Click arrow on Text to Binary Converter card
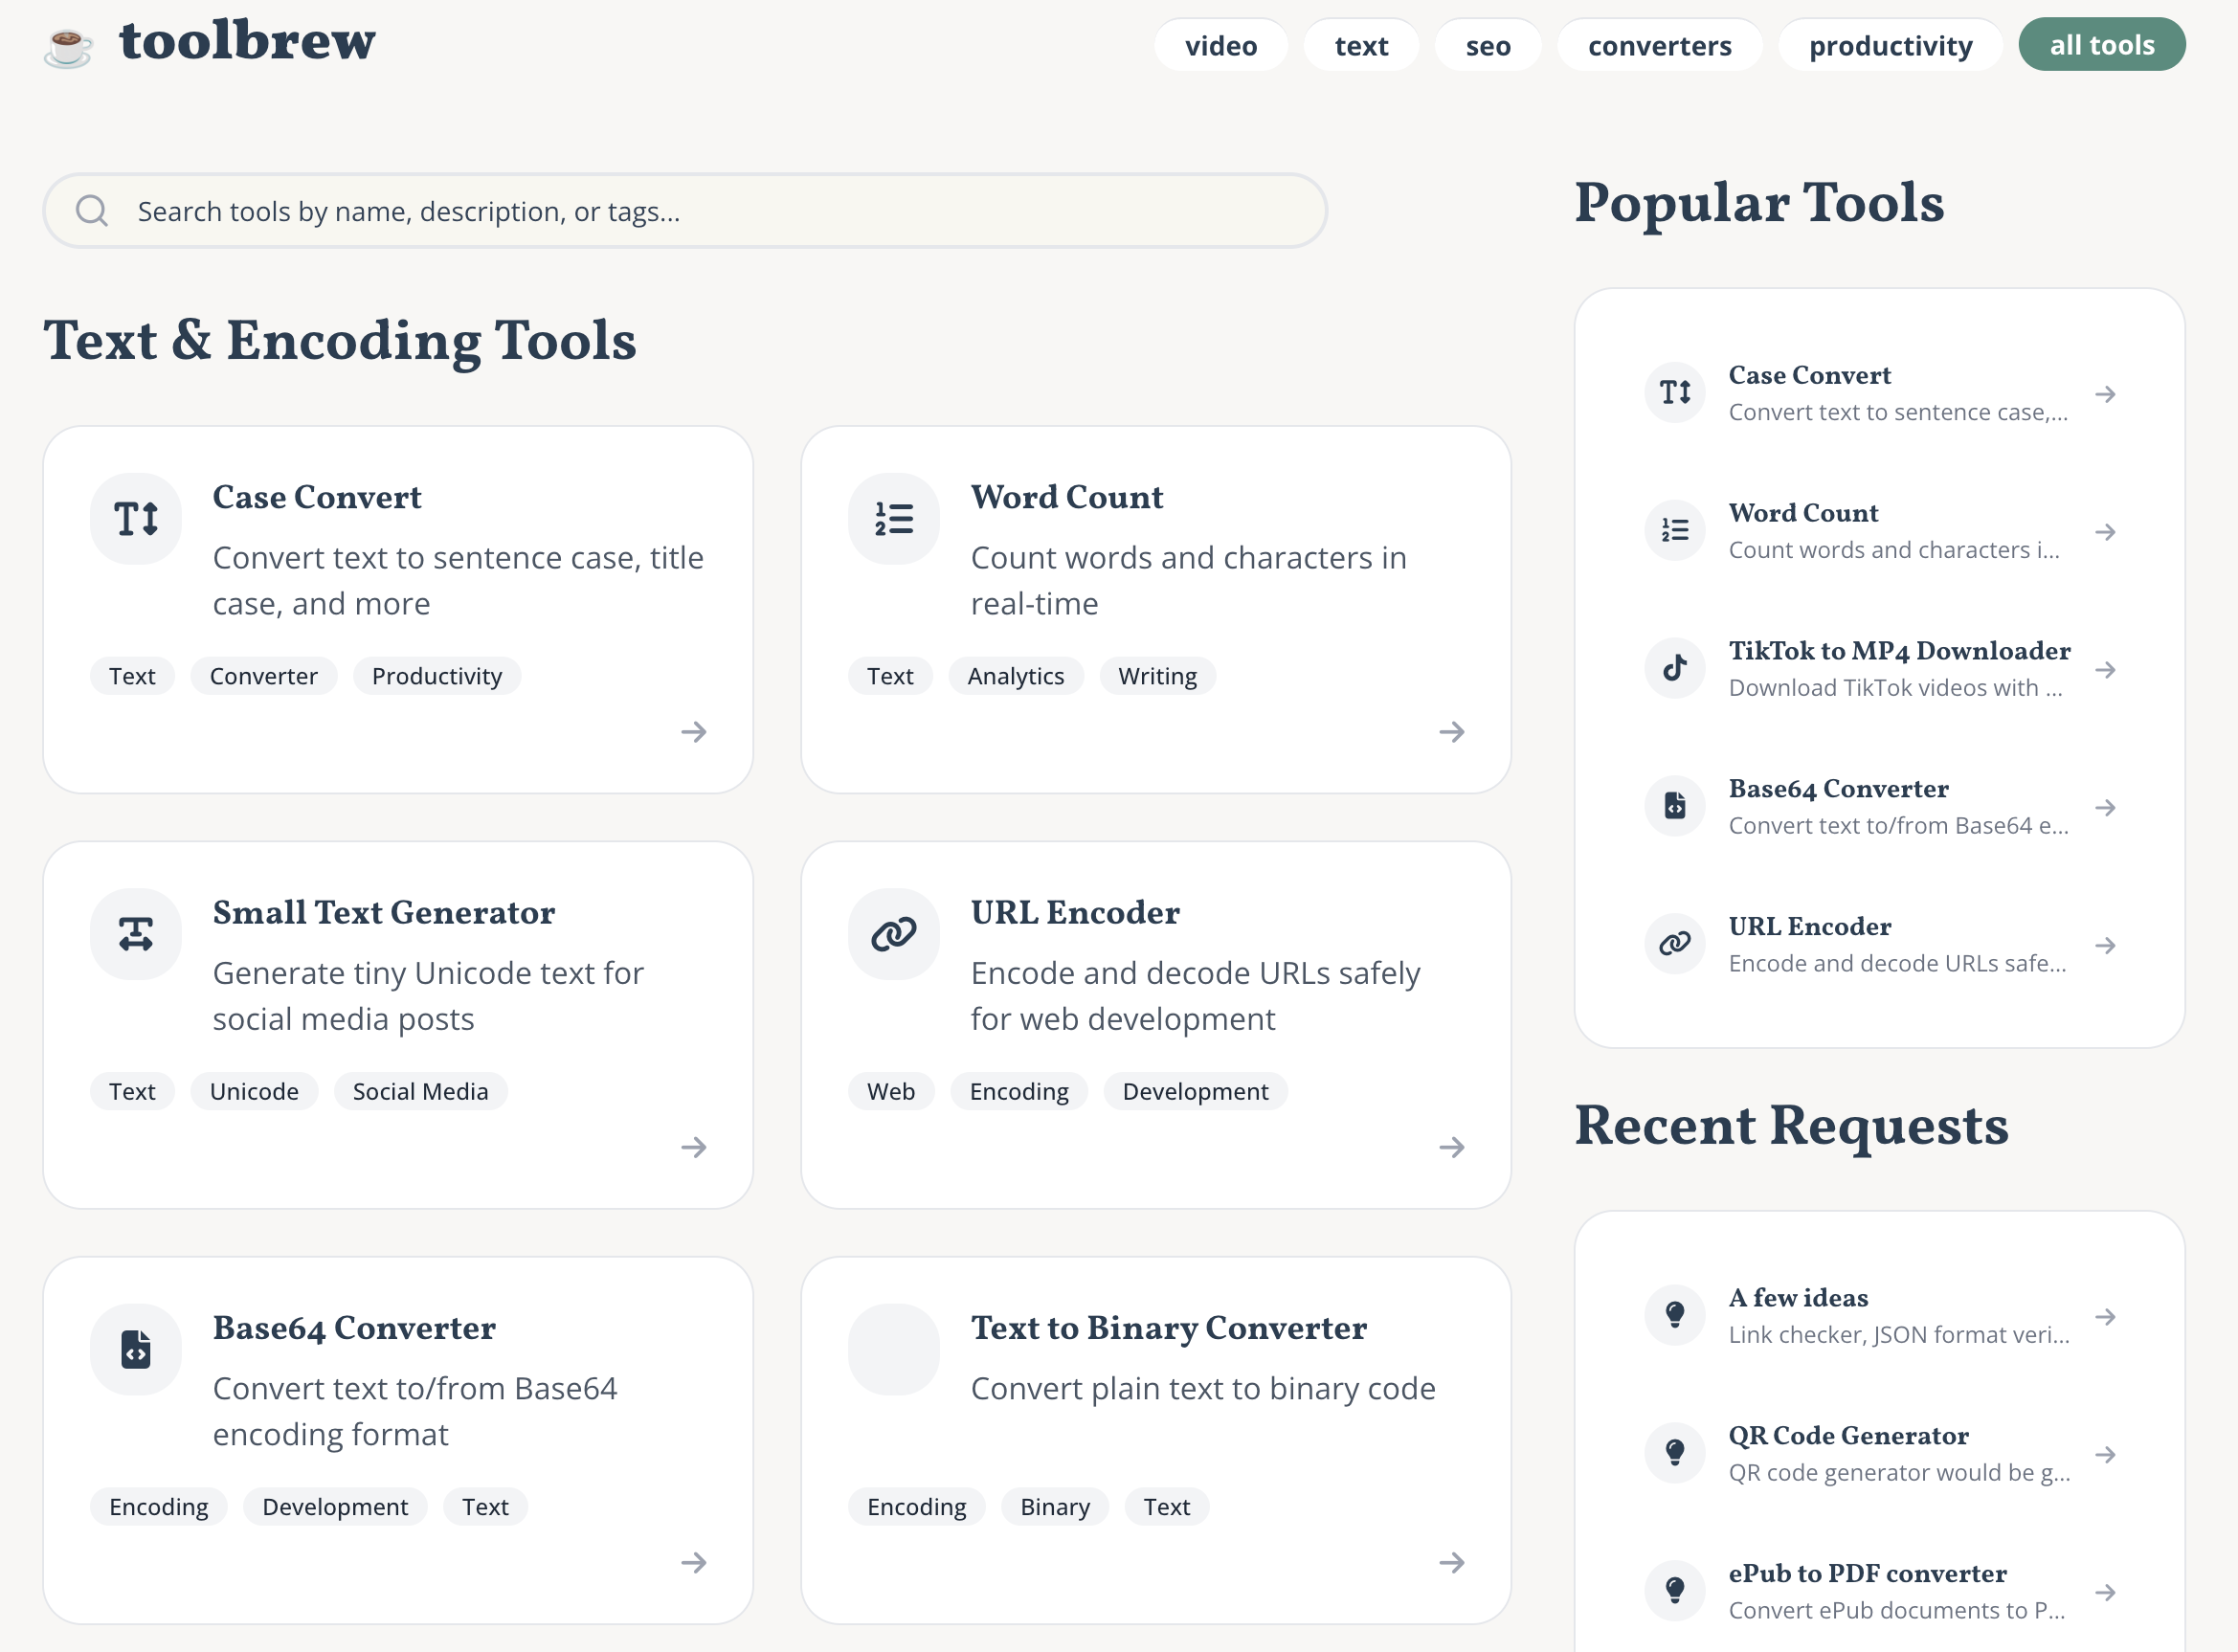 coord(1451,1562)
